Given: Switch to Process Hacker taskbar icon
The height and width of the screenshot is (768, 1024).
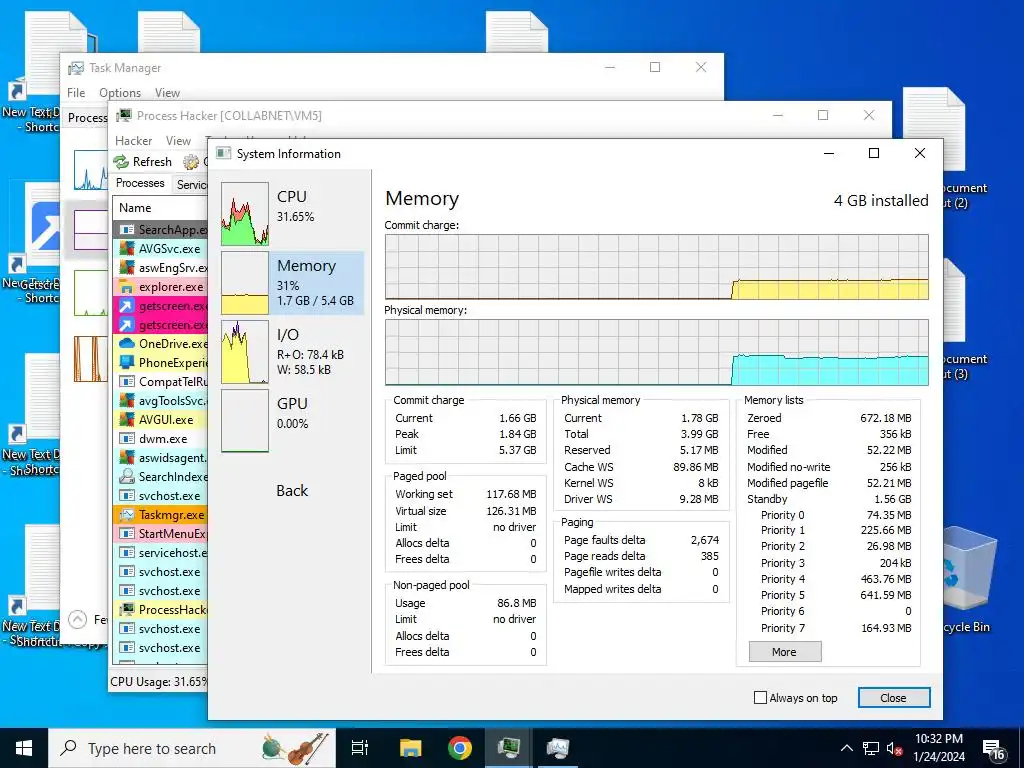Looking at the screenshot, I should [x=509, y=748].
